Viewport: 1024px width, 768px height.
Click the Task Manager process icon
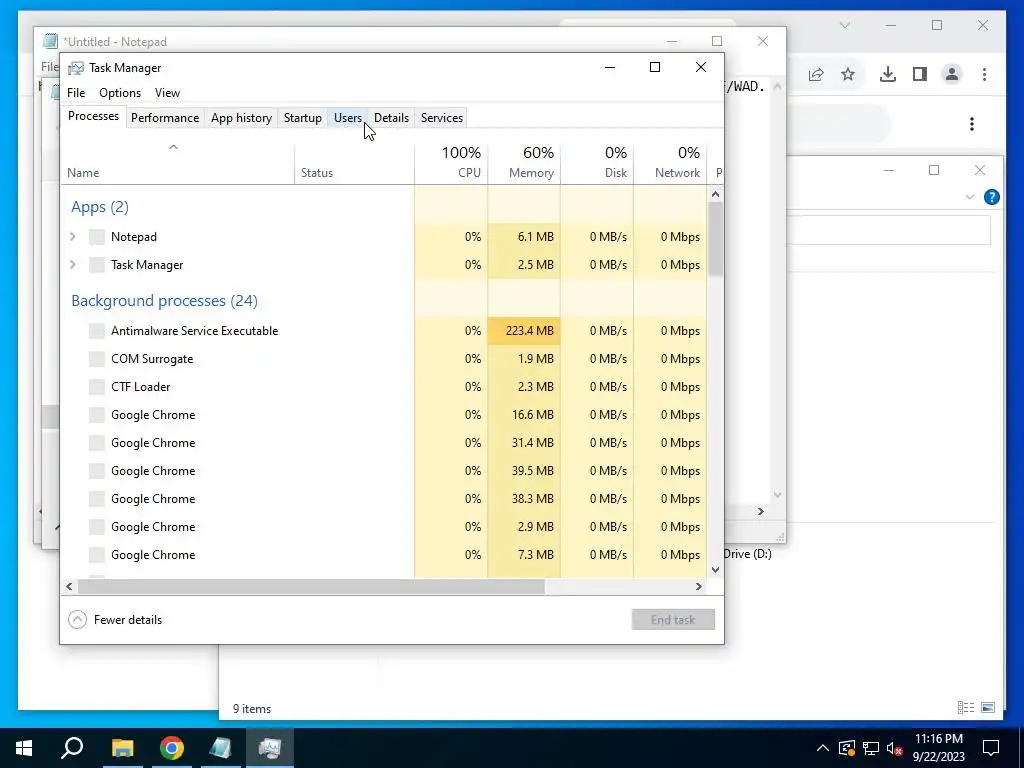point(97,264)
